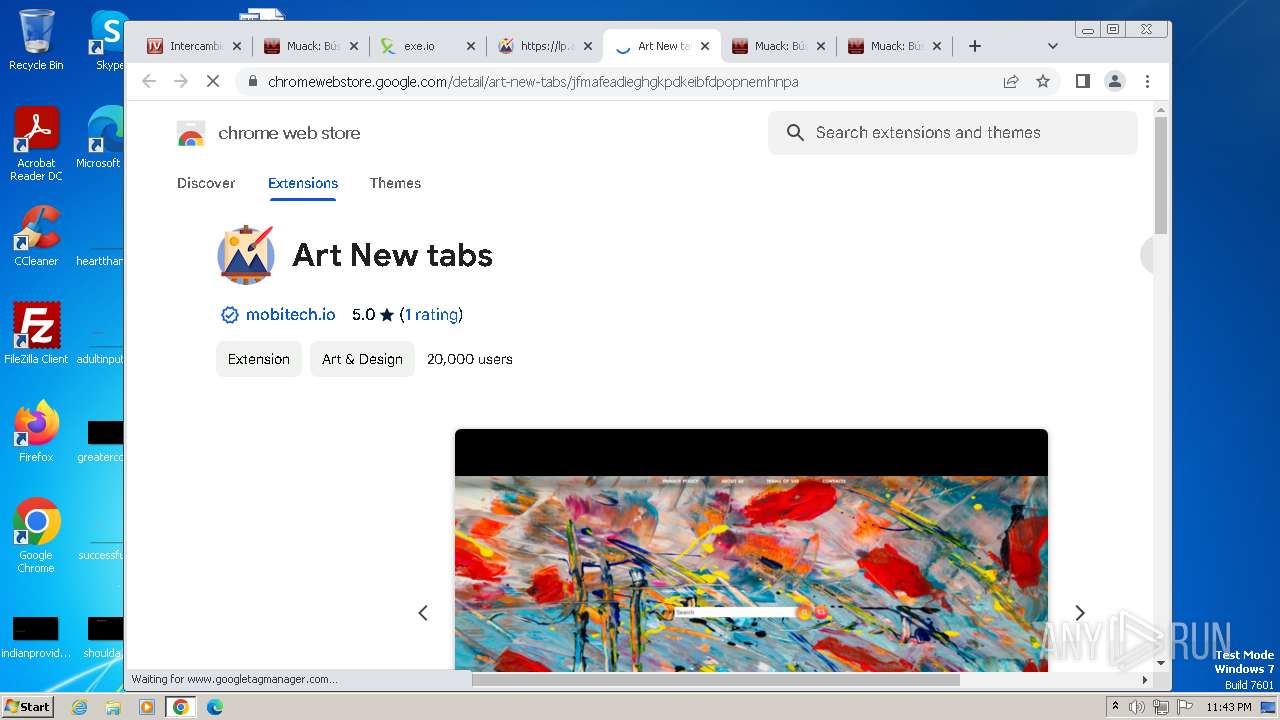Open FileZilla Client desktop shortcut

coord(36,334)
